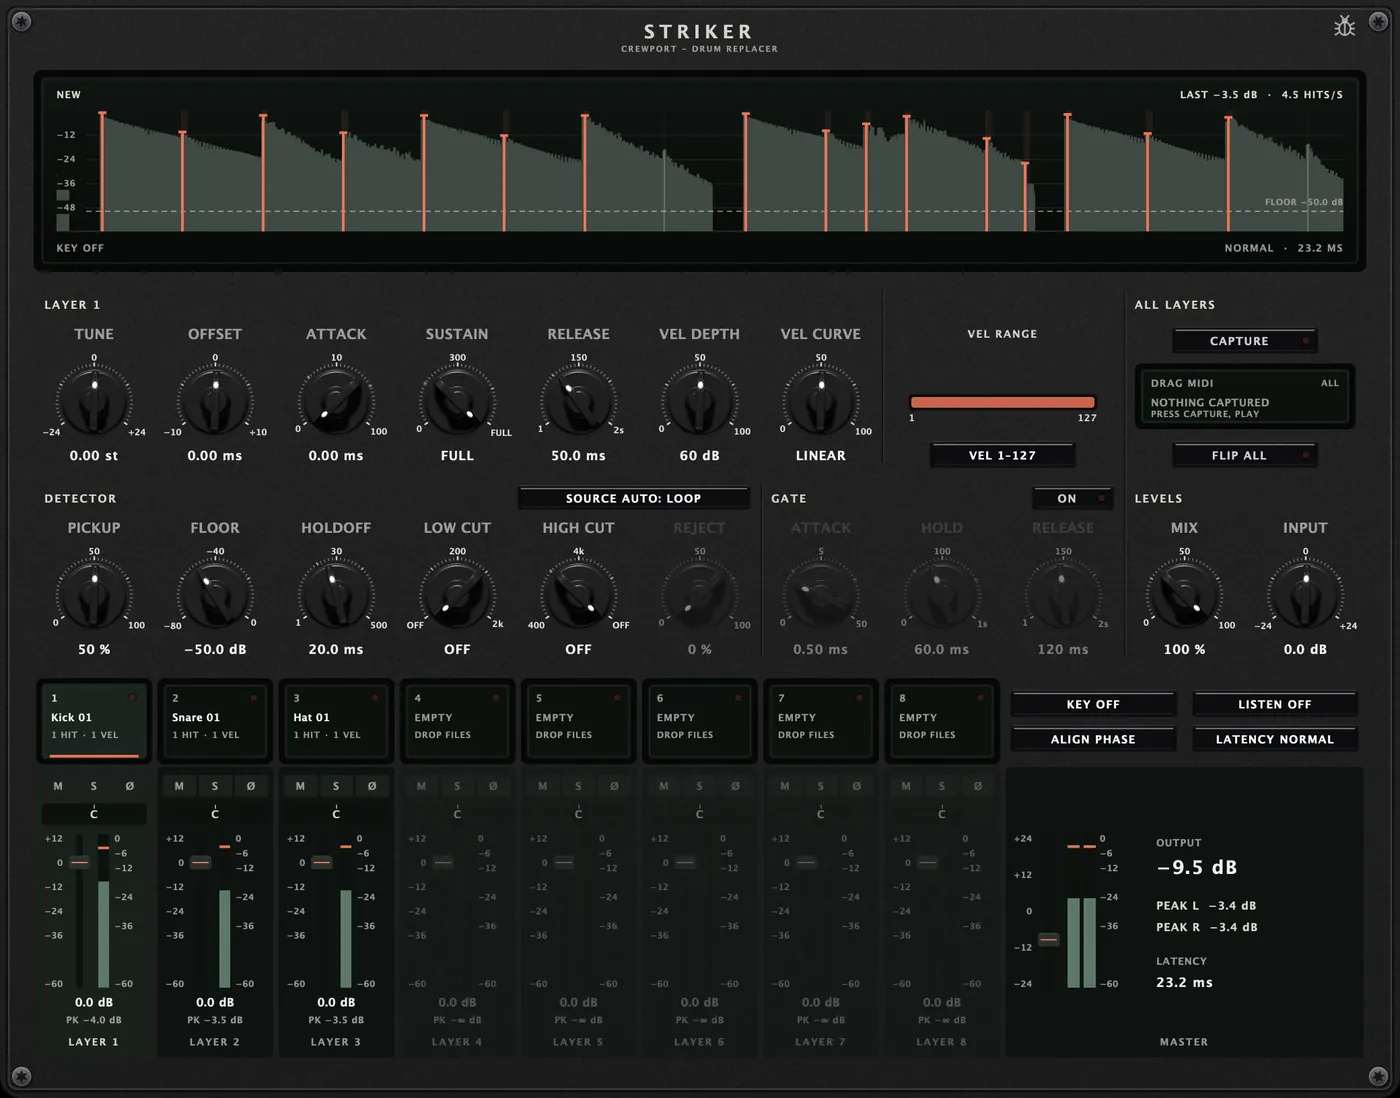Select empty layer slot 8
The image size is (1400, 1098).
click(x=941, y=721)
